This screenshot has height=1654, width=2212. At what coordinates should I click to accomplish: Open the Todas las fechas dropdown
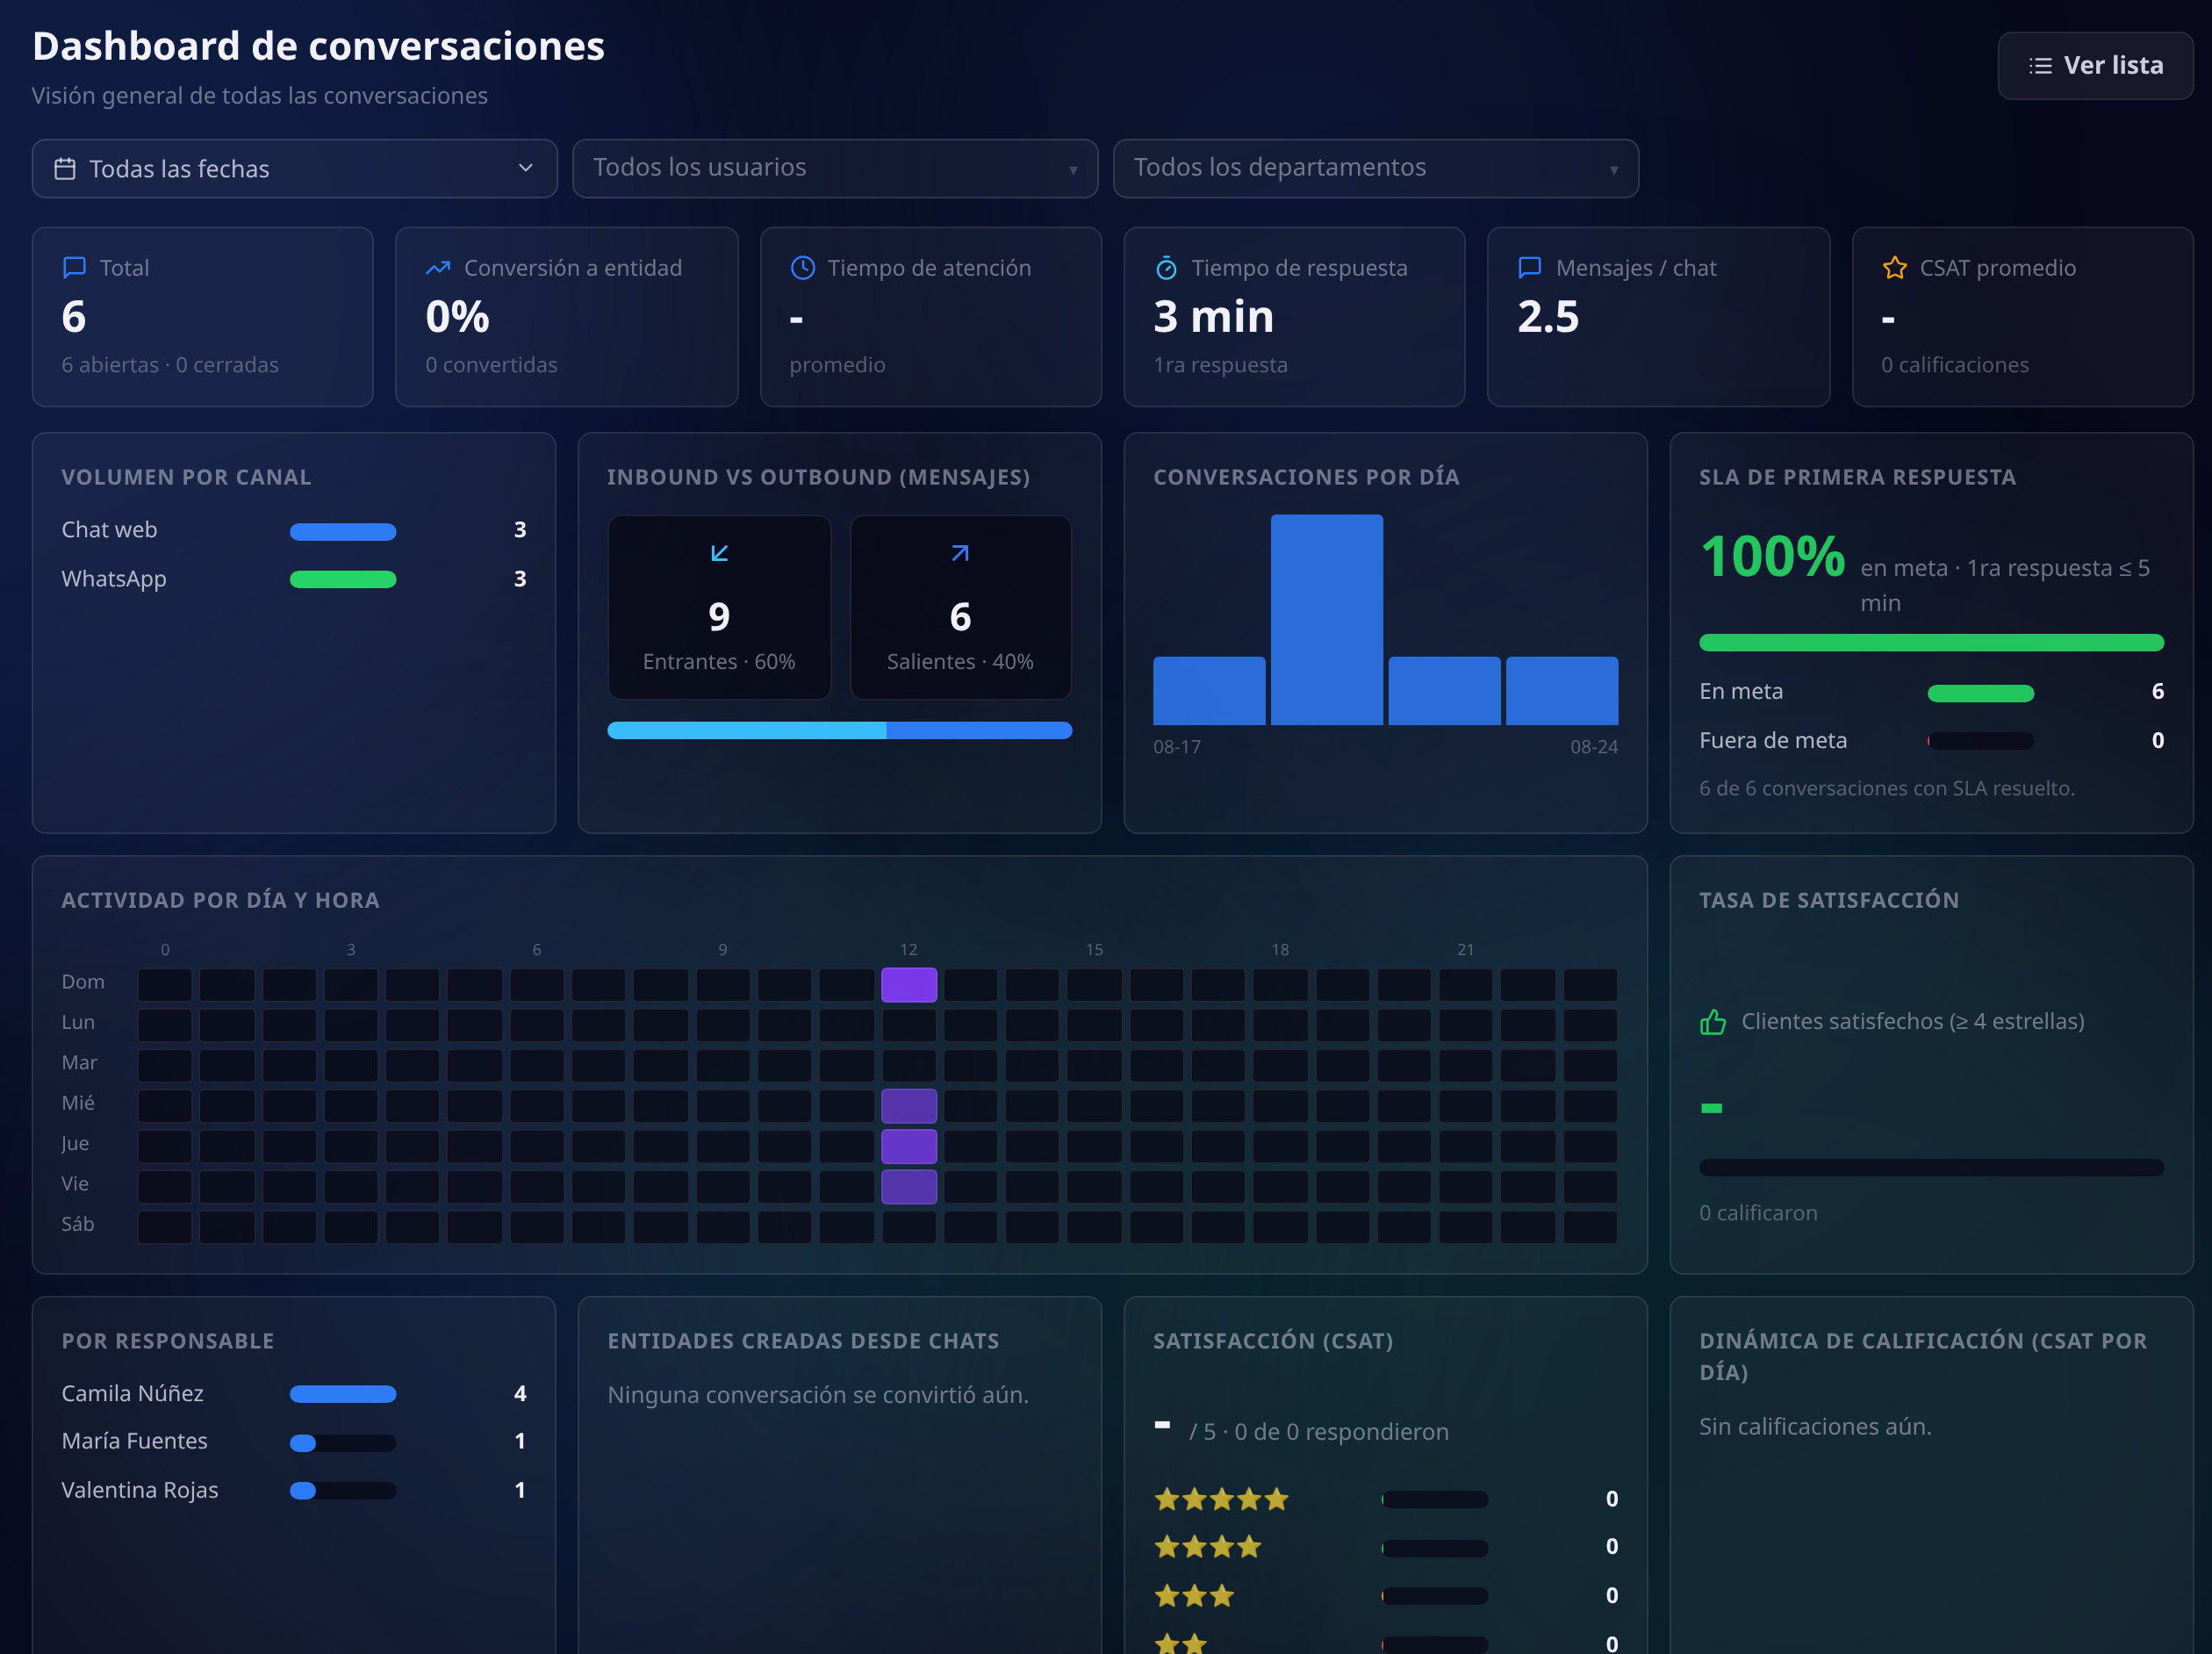click(x=294, y=168)
